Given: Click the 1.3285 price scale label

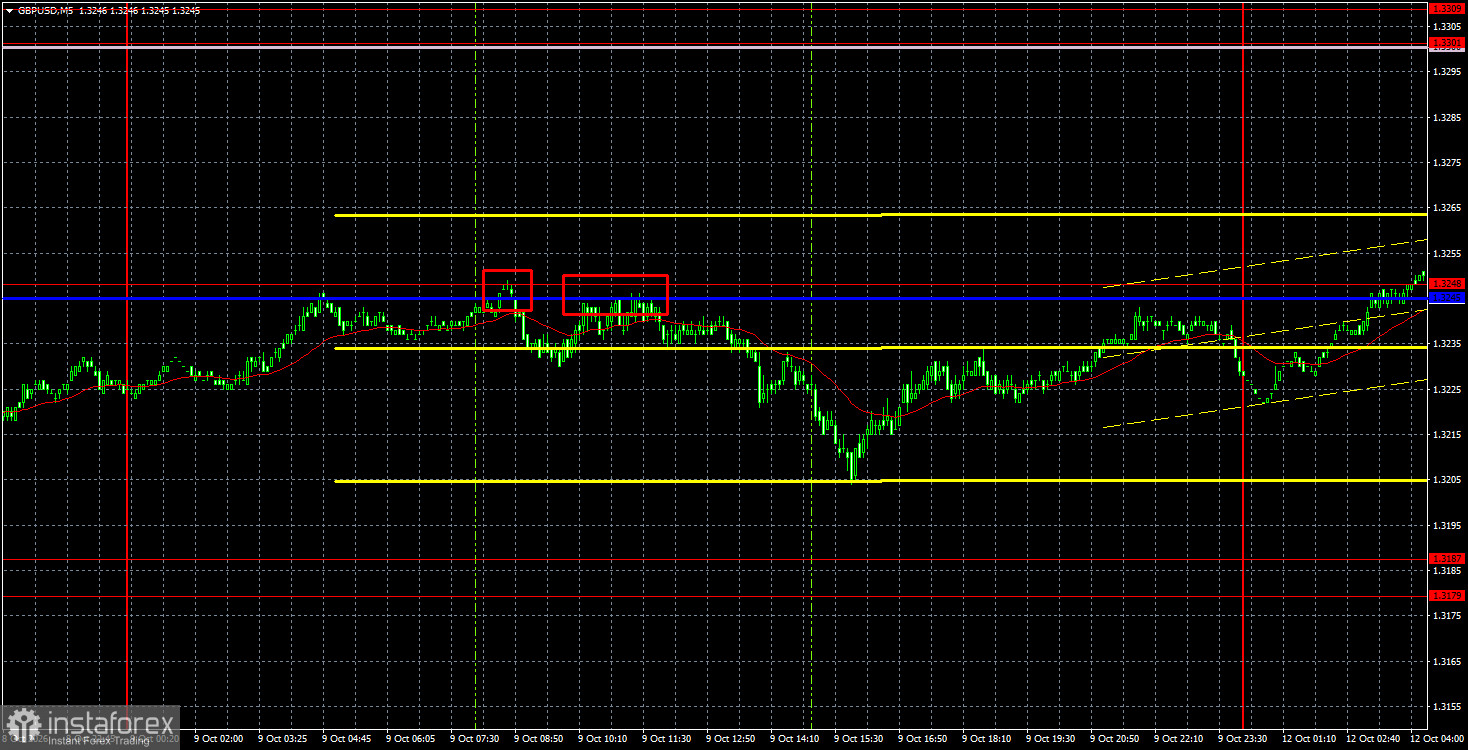Looking at the screenshot, I should tap(1448, 117).
